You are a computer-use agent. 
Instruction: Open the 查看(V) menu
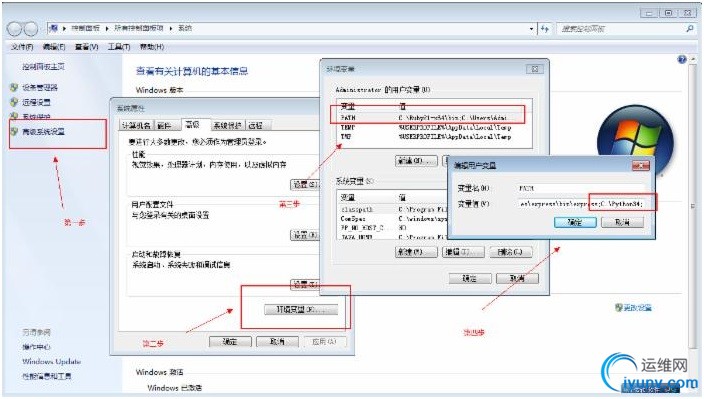tap(87, 47)
